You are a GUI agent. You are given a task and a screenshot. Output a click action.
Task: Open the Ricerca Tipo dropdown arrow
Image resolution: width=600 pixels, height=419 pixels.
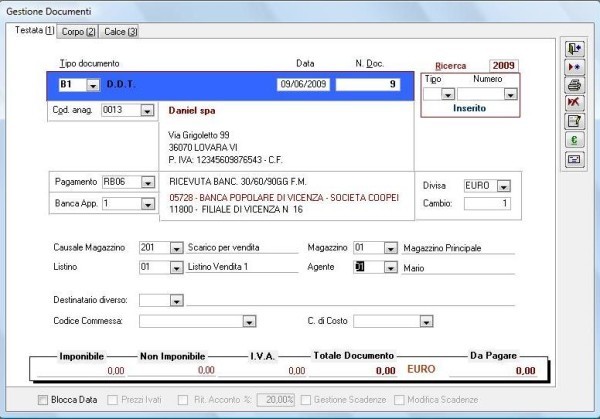448,94
